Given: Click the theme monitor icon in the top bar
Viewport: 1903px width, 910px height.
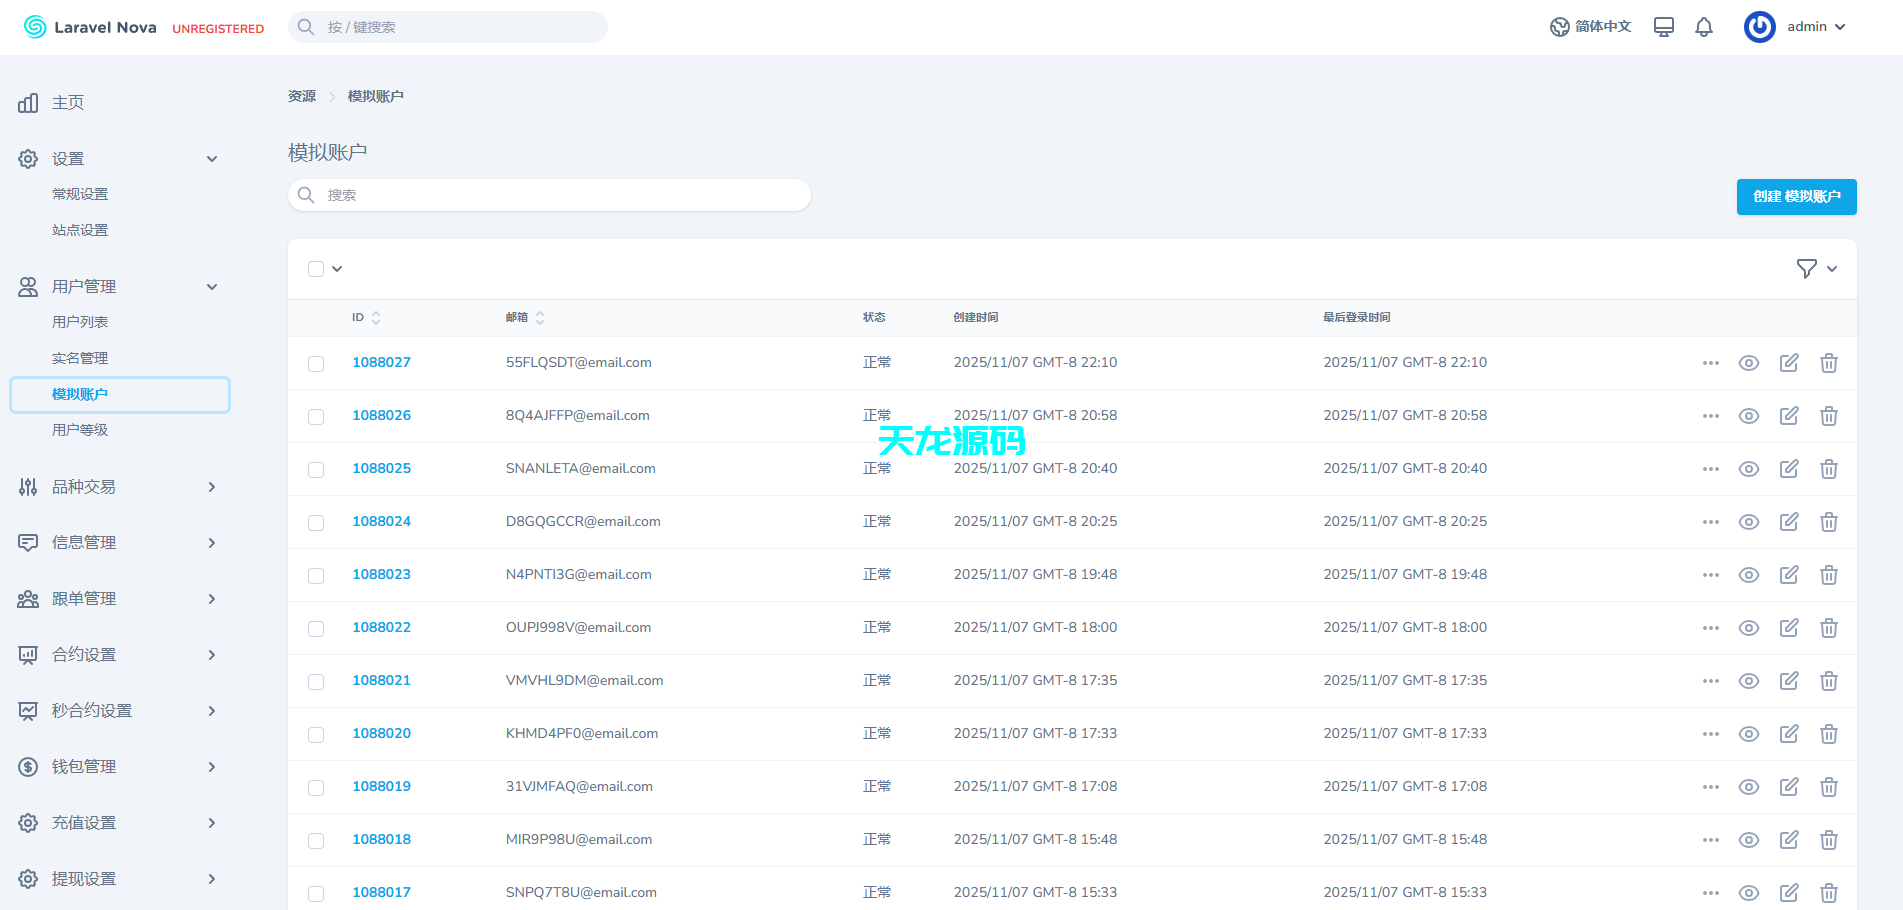Looking at the screenshot, I should point(1663,27).
